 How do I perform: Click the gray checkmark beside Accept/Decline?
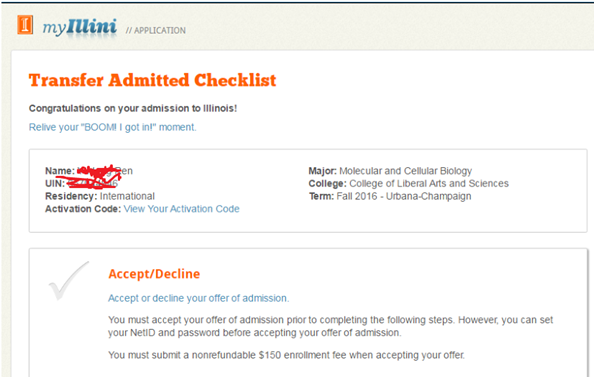tap(69, 281)
